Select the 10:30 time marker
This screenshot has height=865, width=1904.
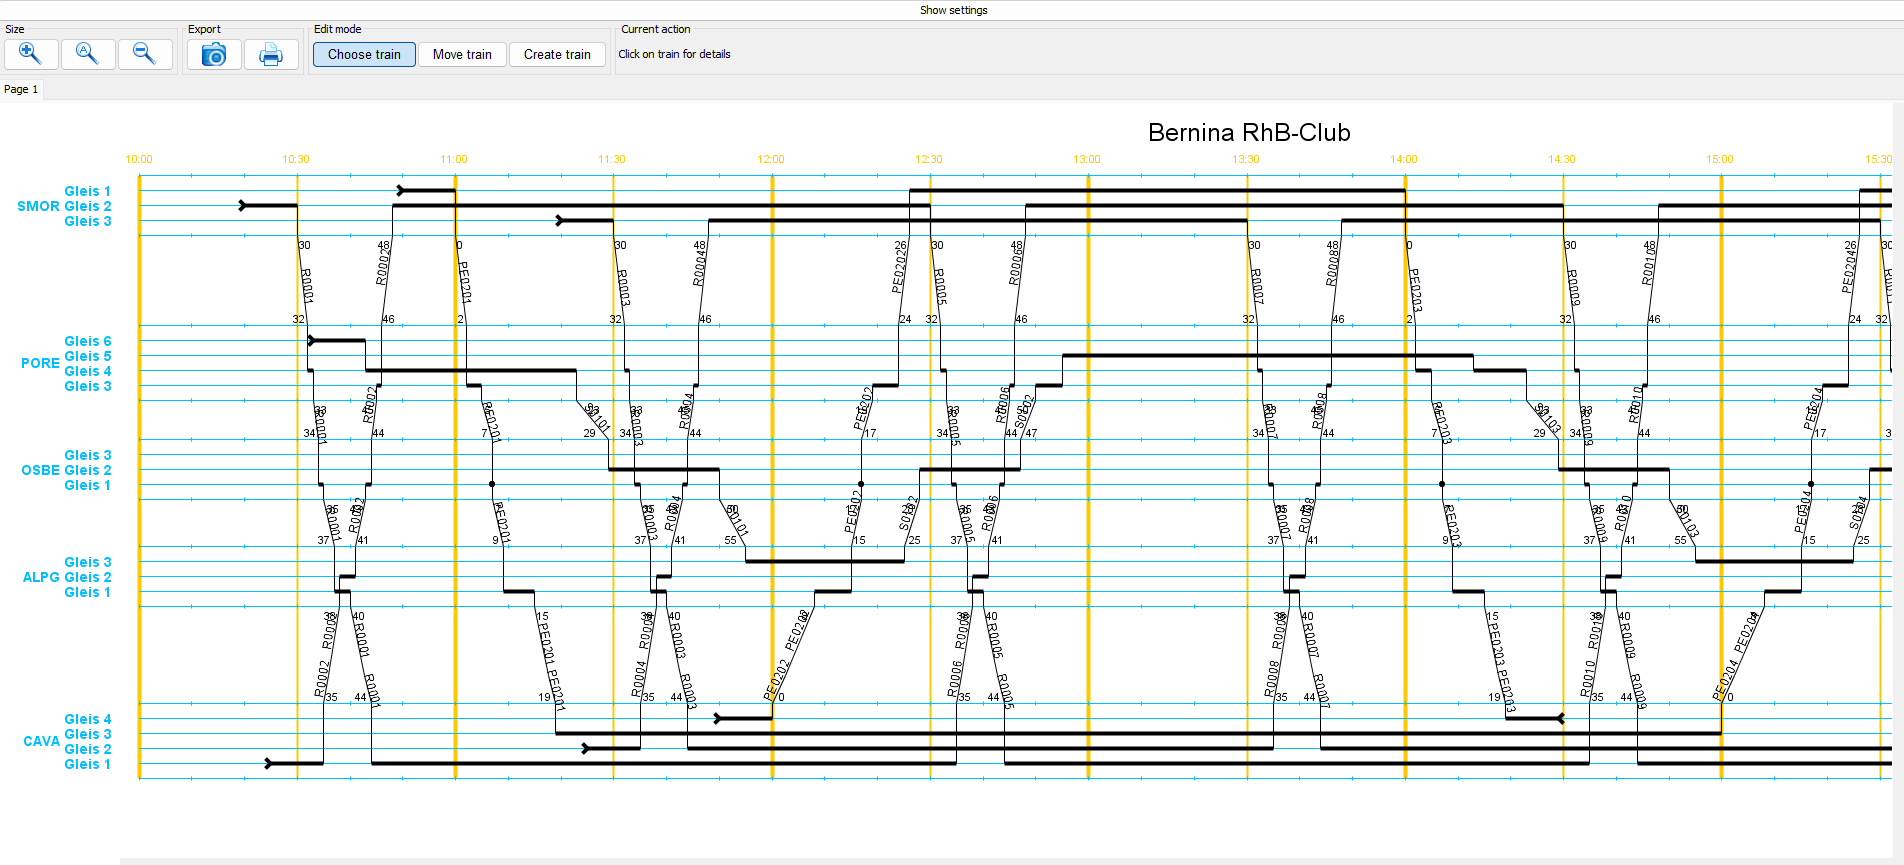(x=296, y=159)
